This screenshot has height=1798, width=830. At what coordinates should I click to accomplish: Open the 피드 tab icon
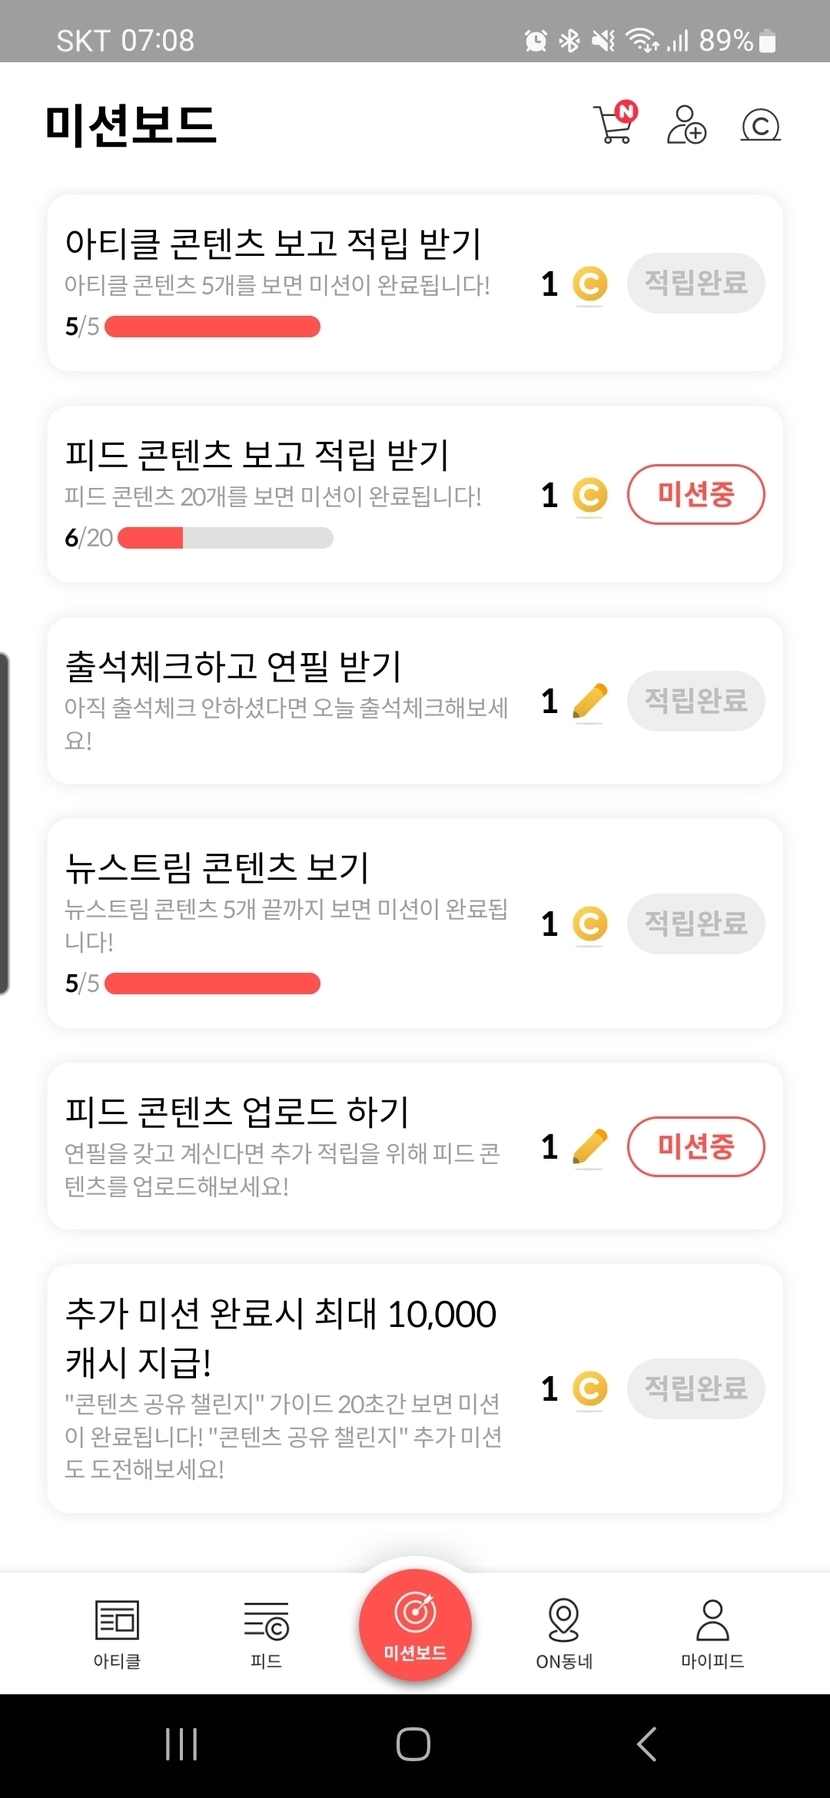point(266,1621)
